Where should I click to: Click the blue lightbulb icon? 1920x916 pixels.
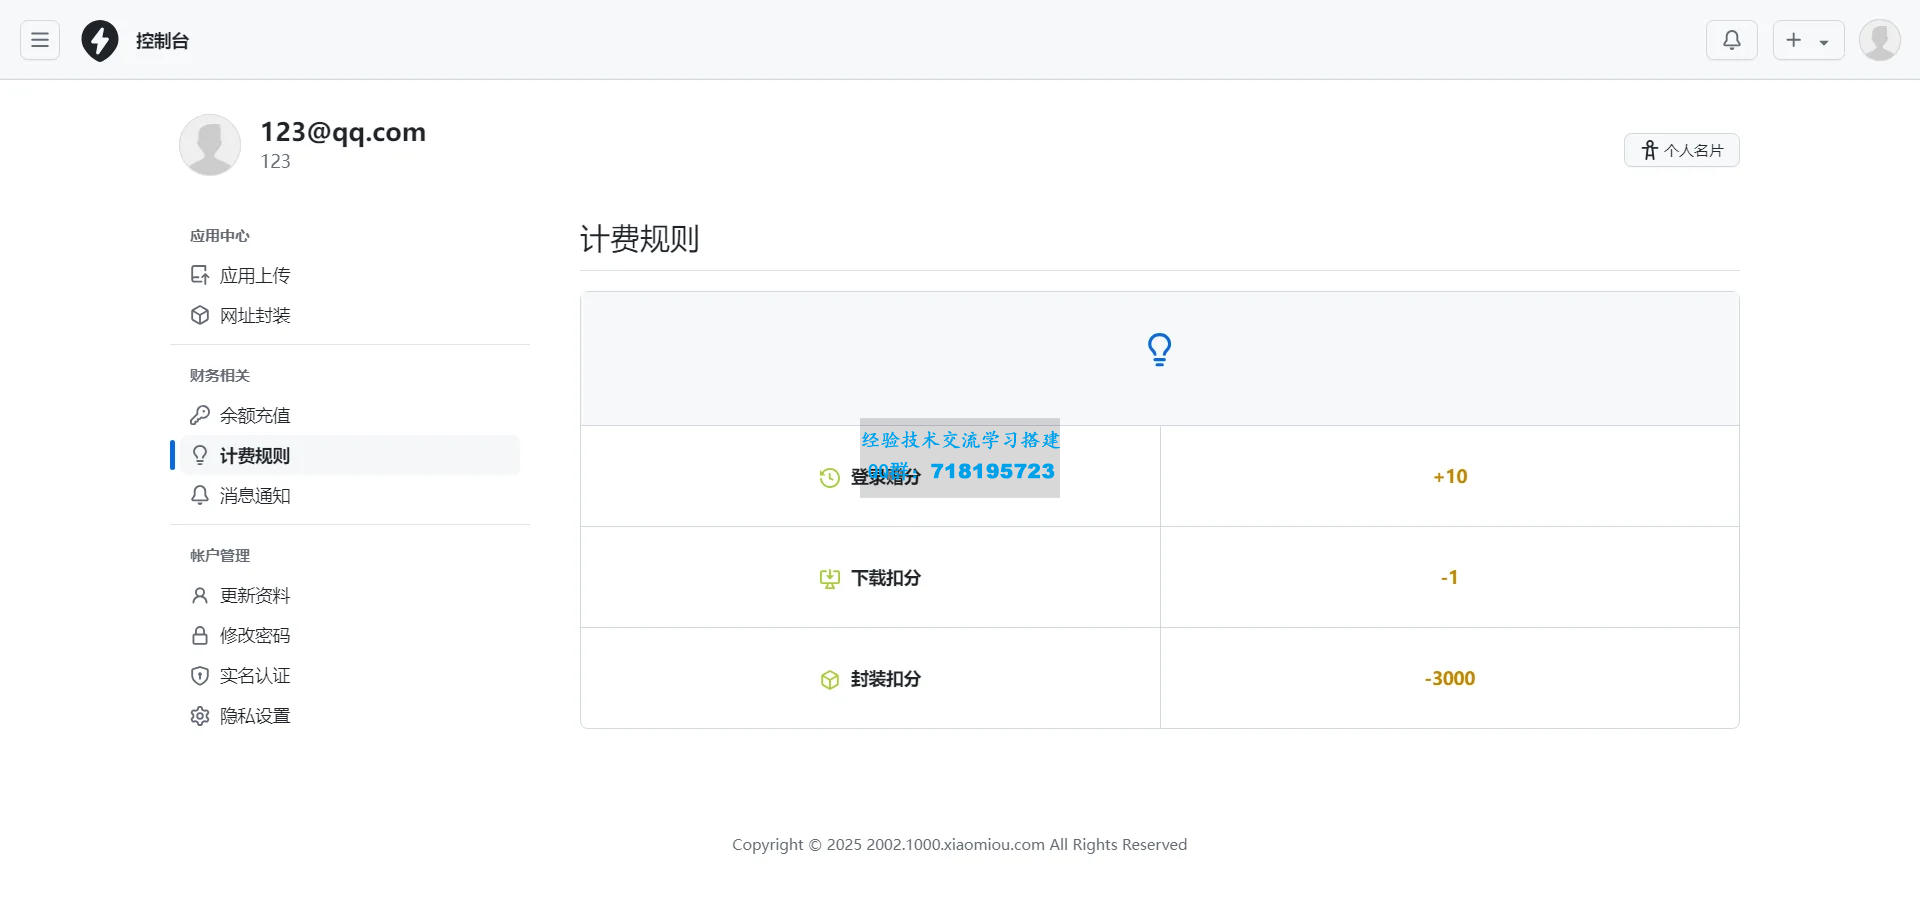pyautogui.click(x=1159, y=349)
